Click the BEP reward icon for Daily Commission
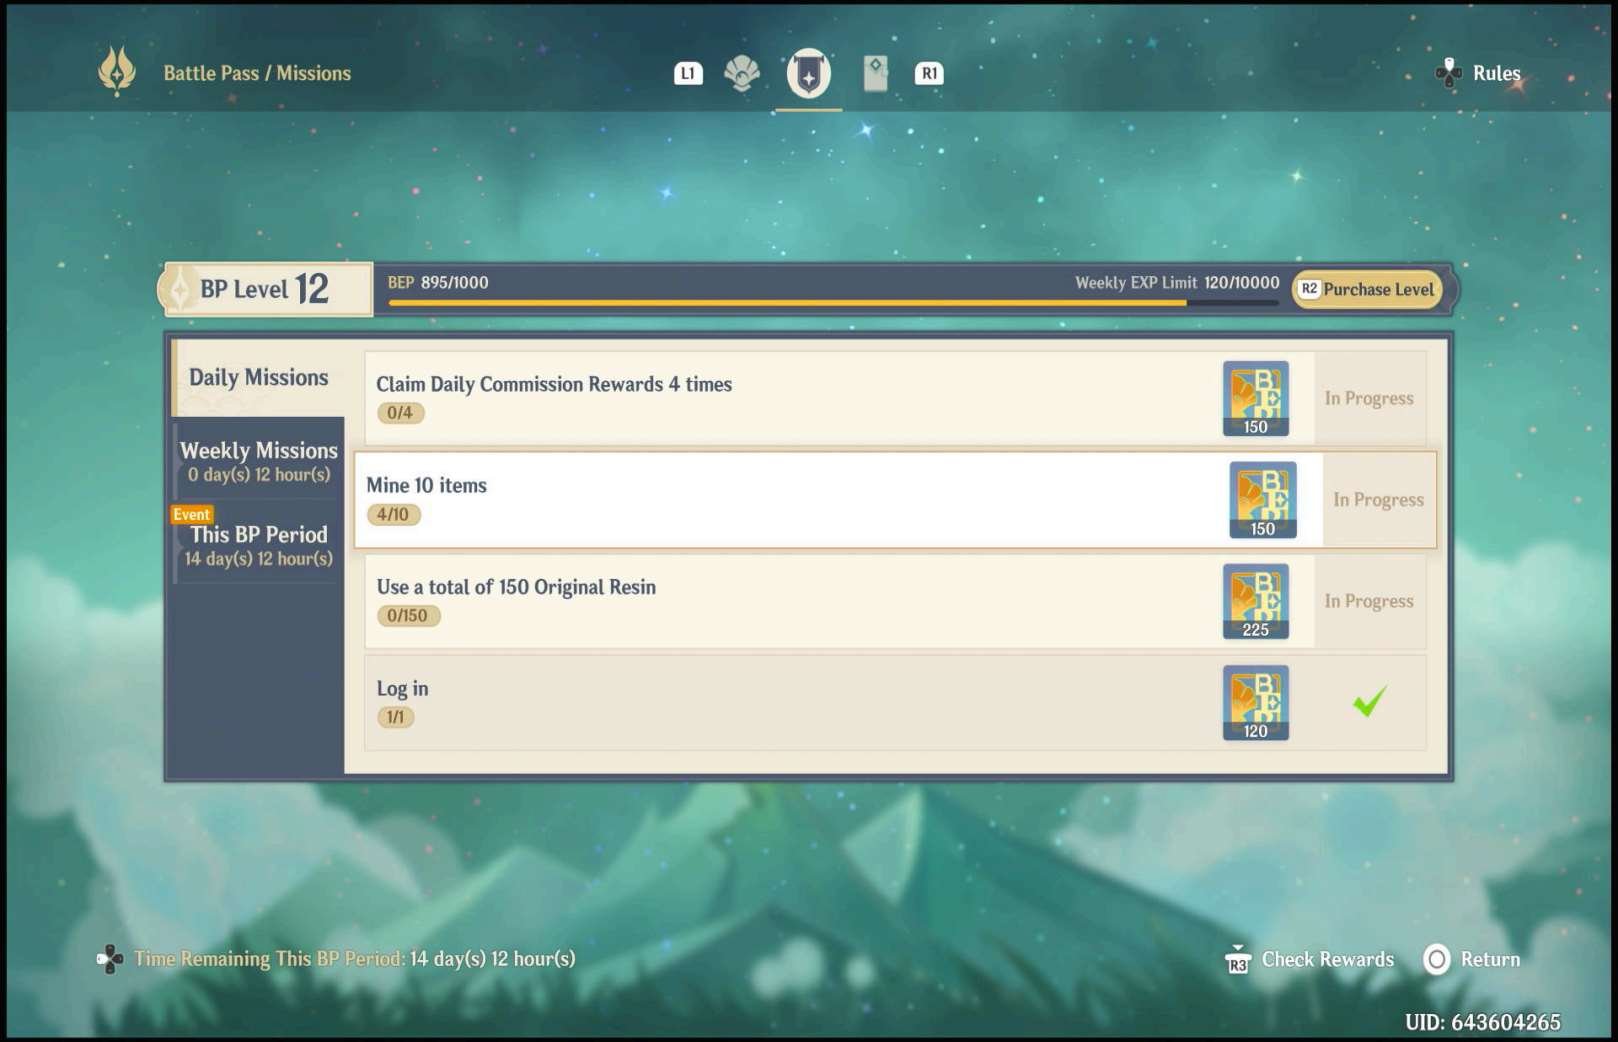 click(1255, 398)
